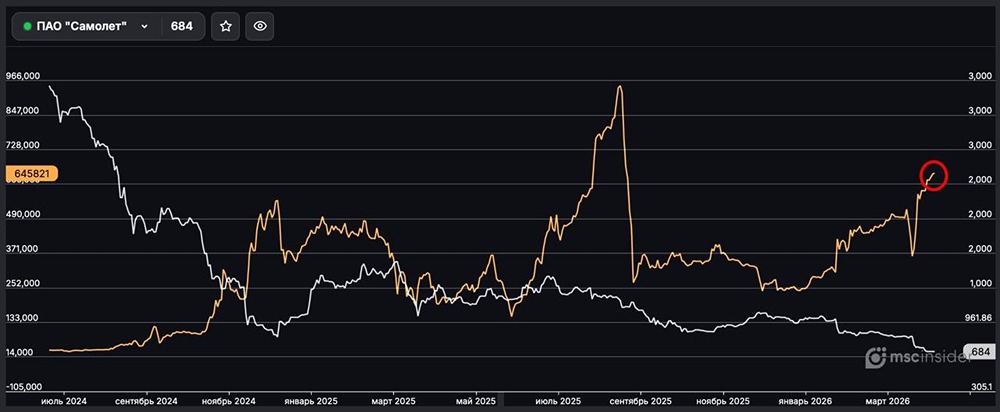
Task: Click the март 2026 date label
Action: [888, 402]
